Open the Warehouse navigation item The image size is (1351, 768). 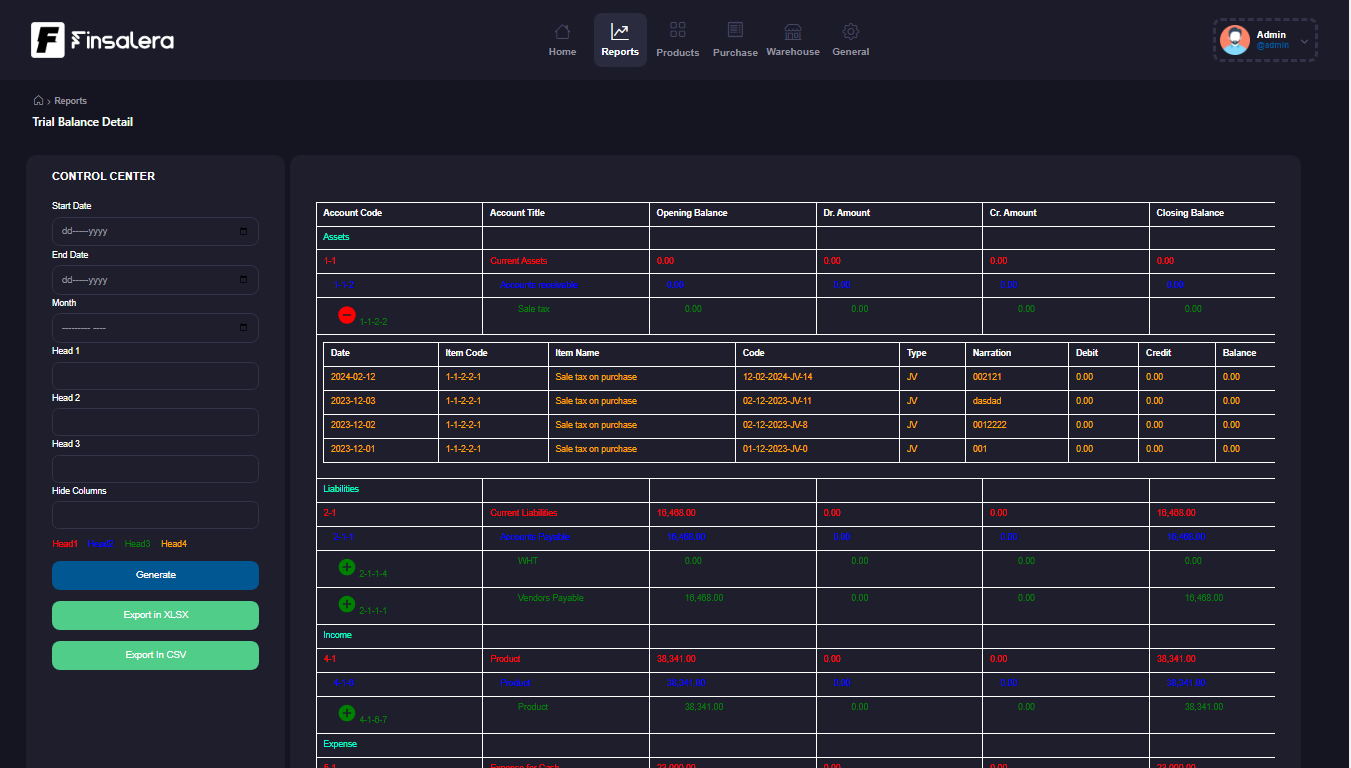point(793,40)
